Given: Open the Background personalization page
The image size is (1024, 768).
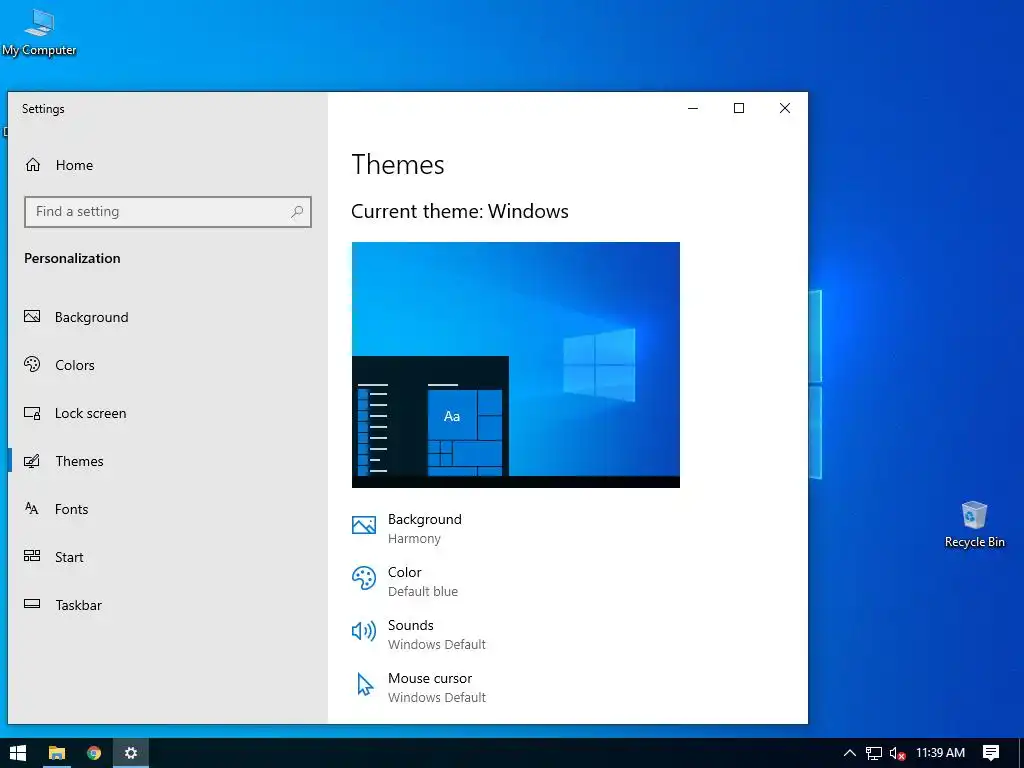Looking at the screenshot, I should (167, 317).
